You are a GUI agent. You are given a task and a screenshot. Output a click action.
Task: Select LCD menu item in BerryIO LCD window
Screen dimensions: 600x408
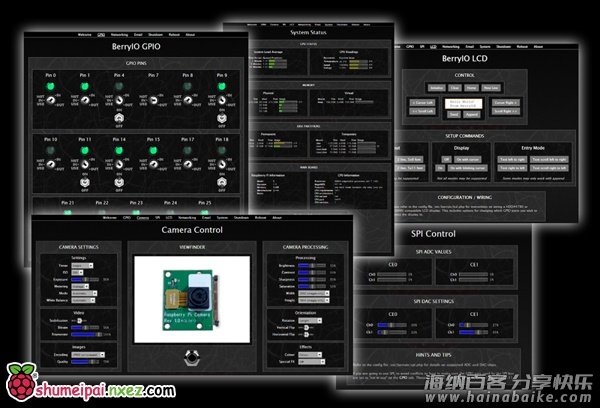[433, 47]
